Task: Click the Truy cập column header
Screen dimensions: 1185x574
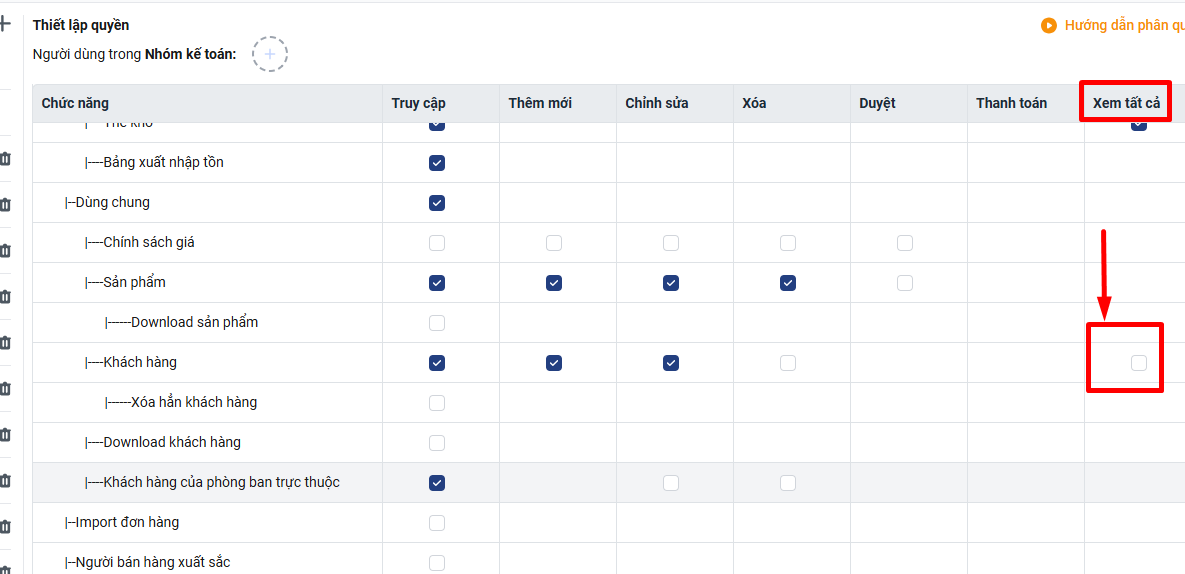Action: click(419, 103)
